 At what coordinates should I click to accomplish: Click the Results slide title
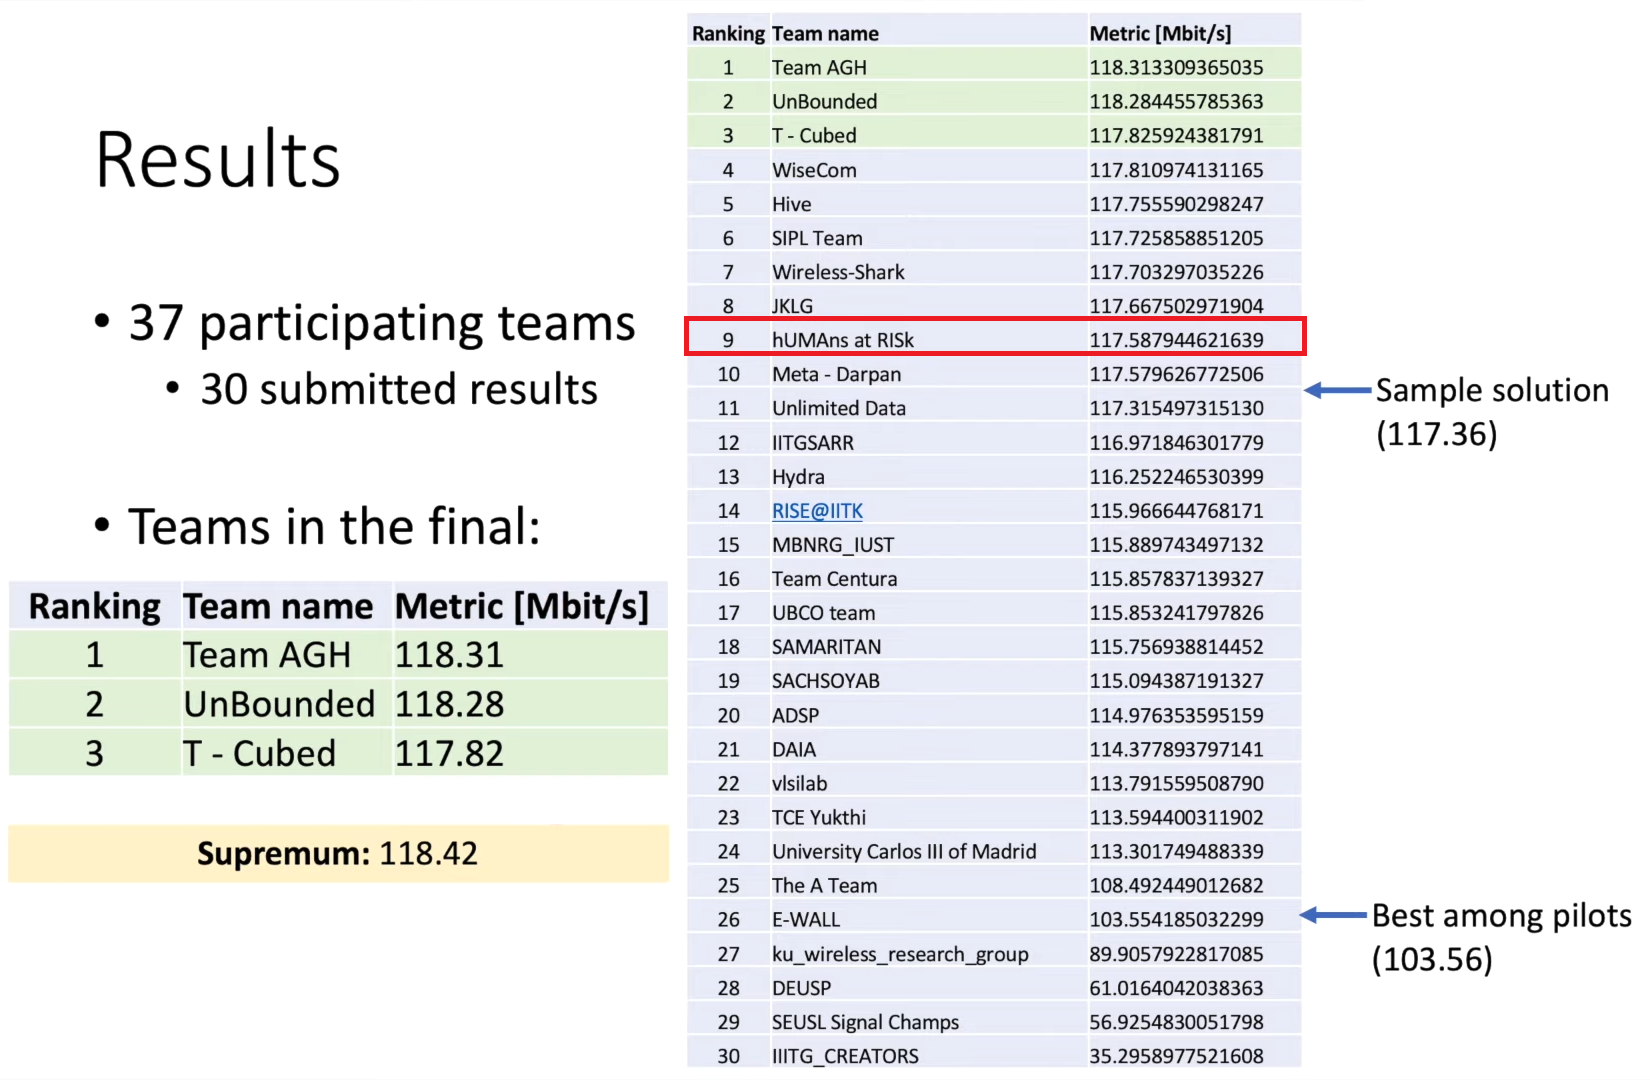(218, 160)
